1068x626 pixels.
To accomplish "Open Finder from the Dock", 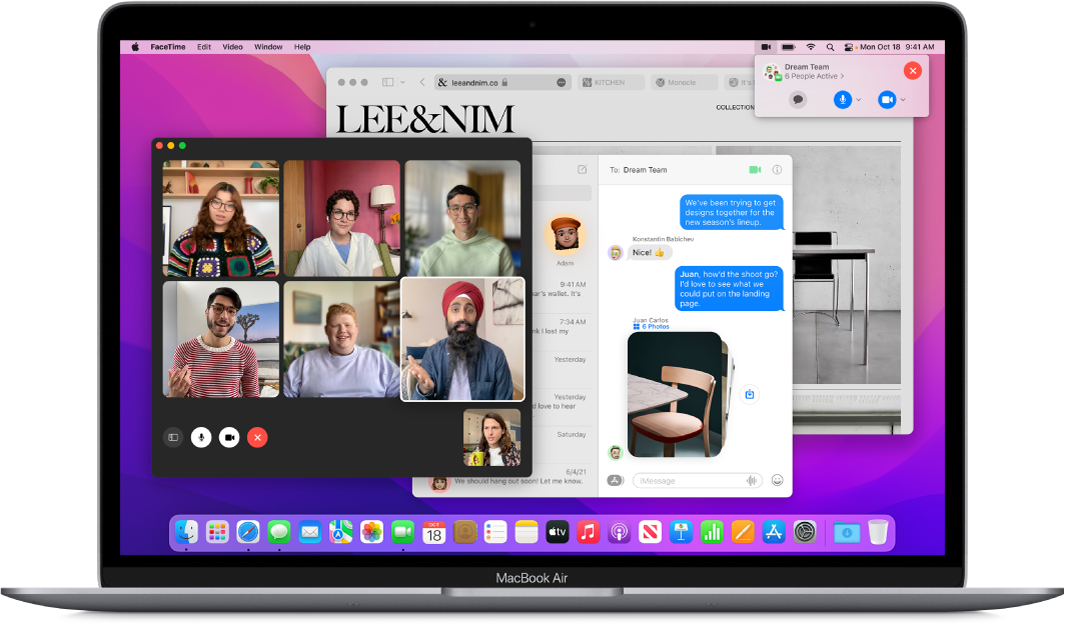I will pyautogui.click(x=186, y=532).
